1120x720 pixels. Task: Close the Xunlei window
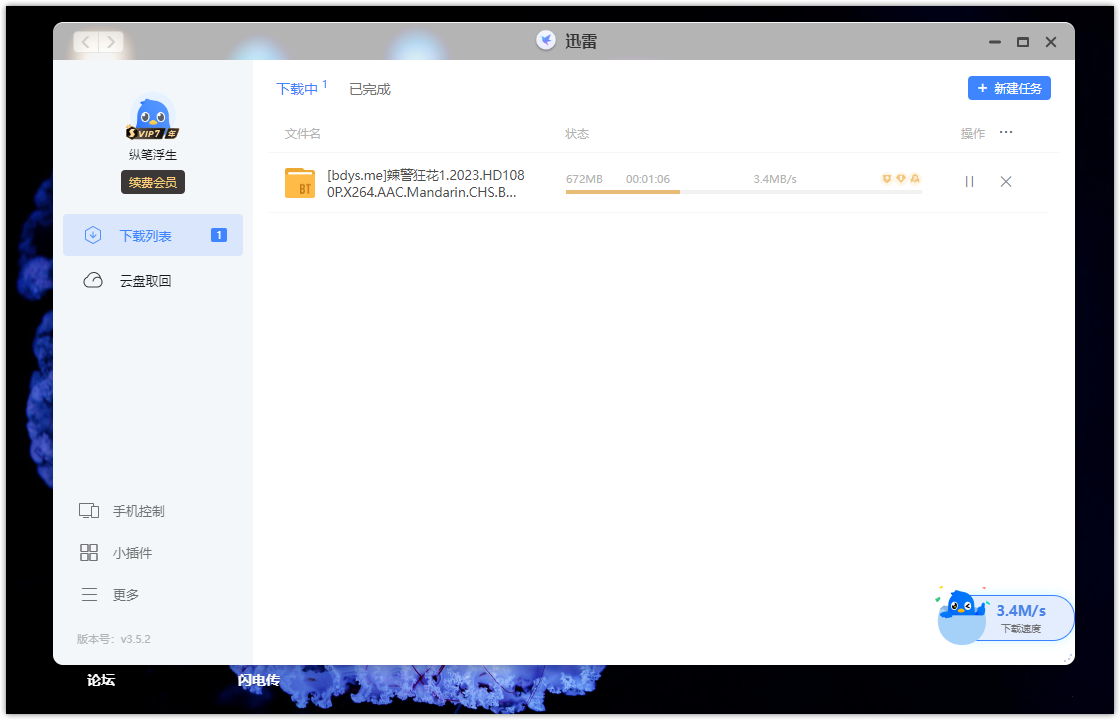point(1051,42)
